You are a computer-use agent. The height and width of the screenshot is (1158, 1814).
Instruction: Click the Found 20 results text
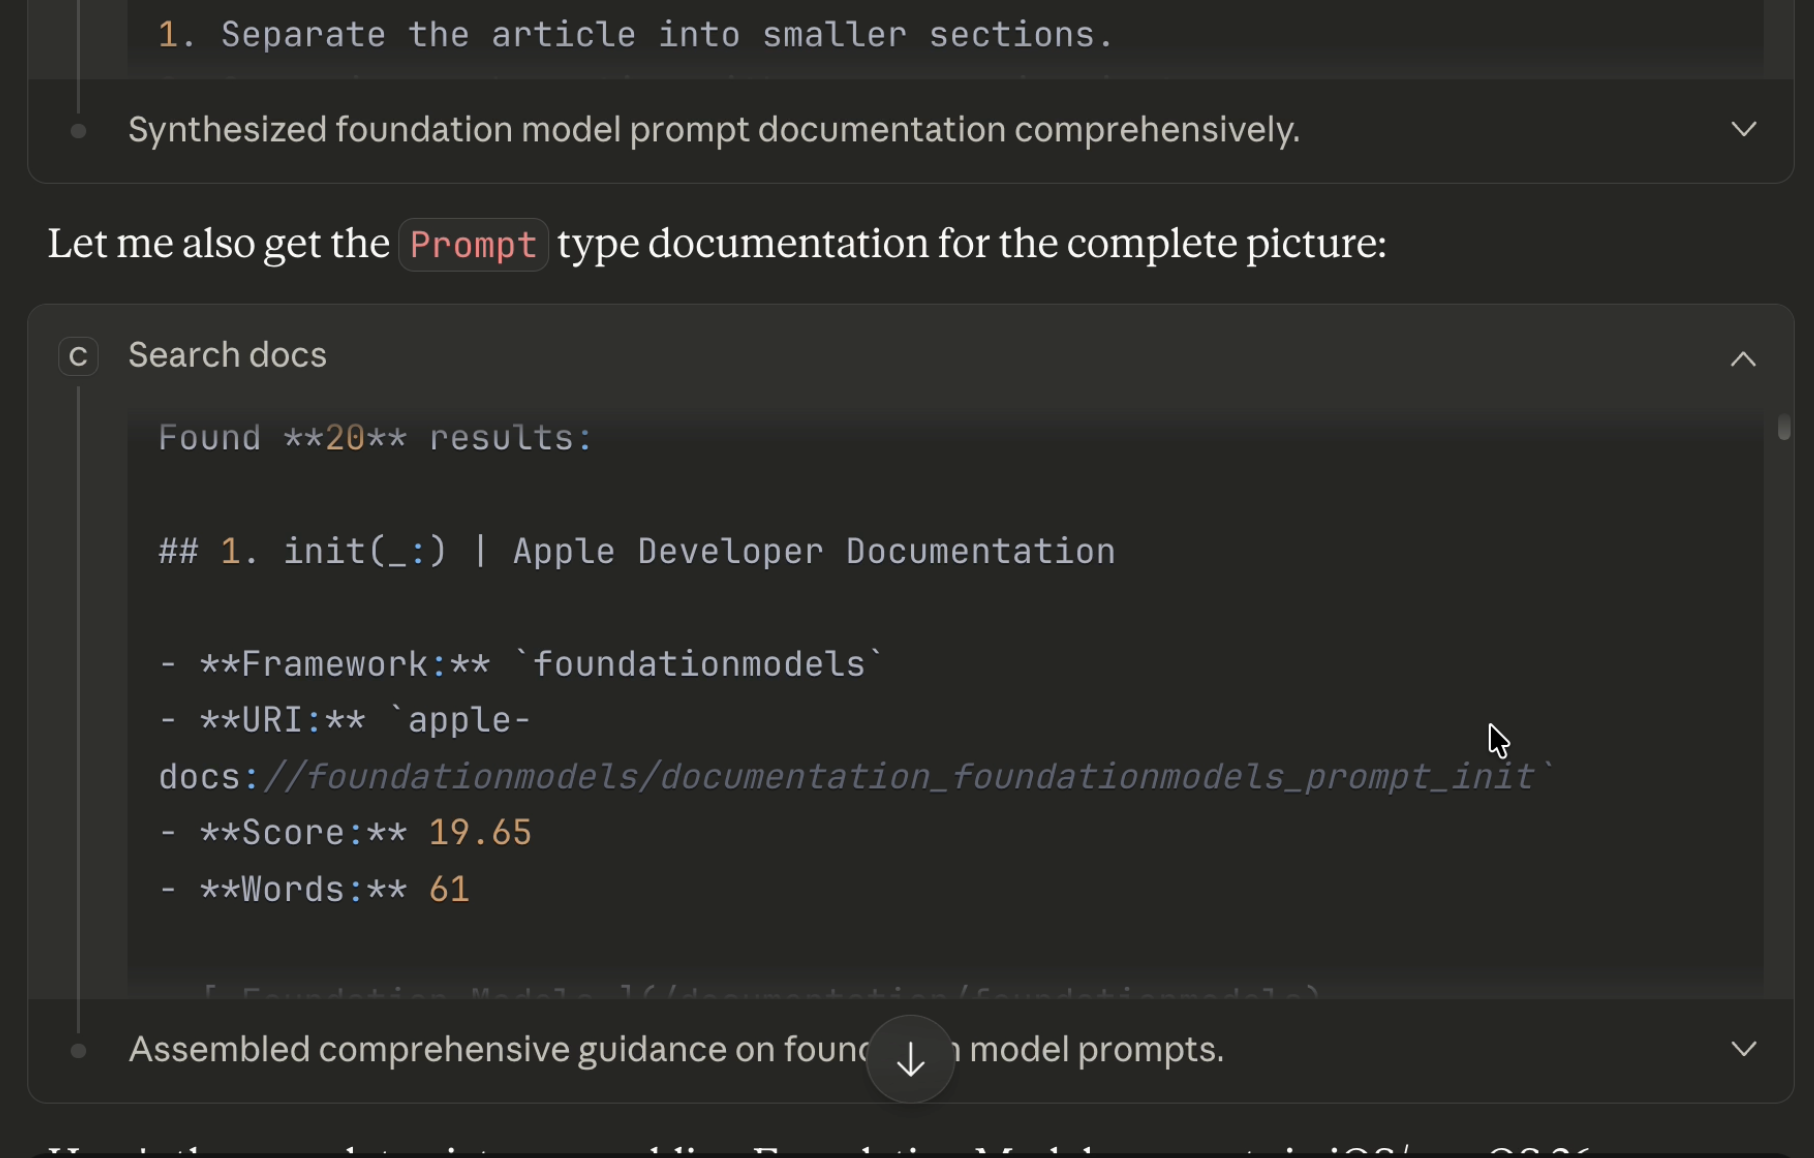(374, 437)
